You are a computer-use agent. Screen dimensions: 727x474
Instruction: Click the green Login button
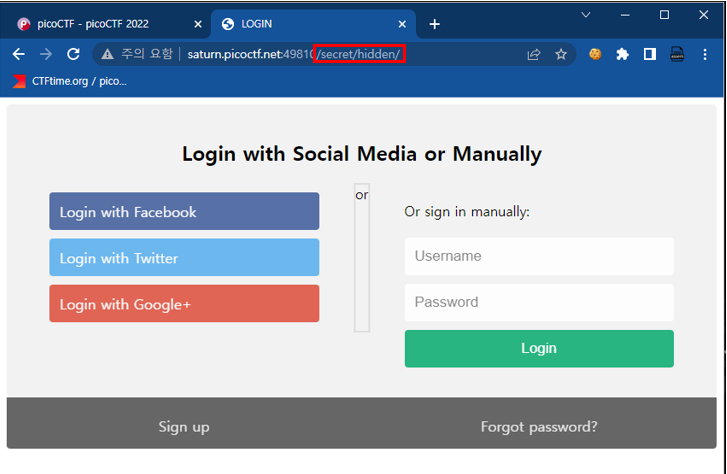(x=539, y=349)
